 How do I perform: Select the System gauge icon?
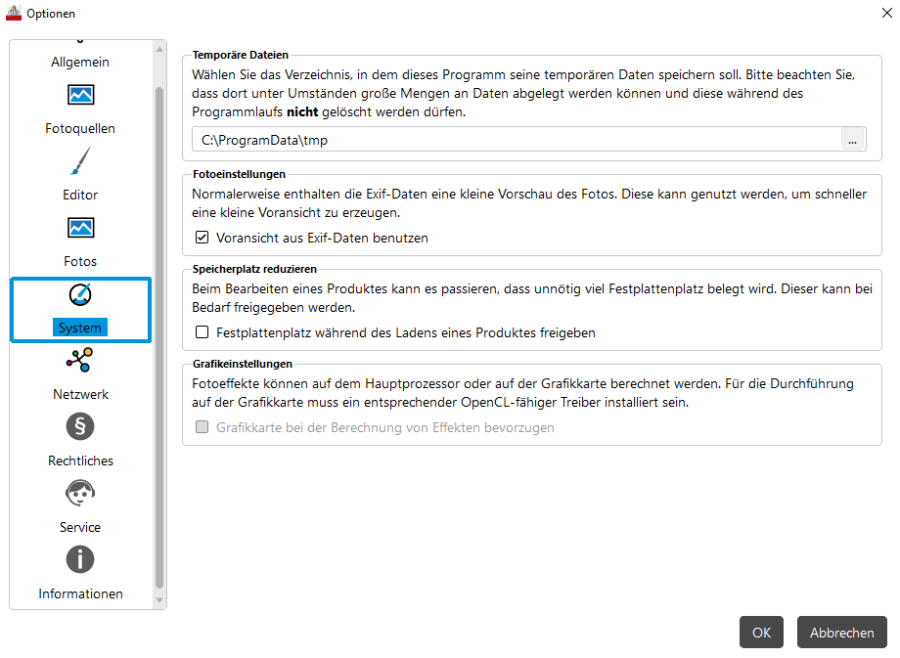point(80,295)
